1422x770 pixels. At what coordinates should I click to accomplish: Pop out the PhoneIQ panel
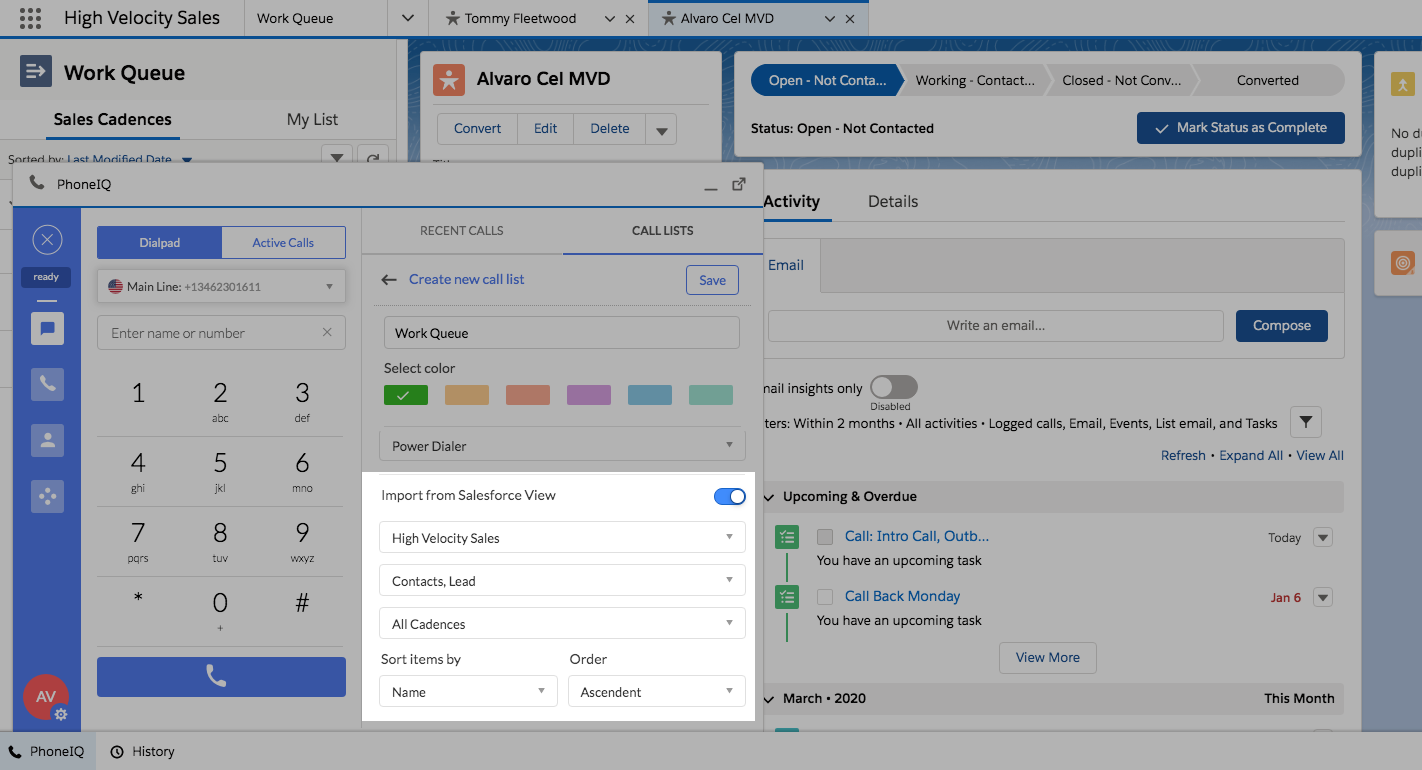pyautogui.click(x=739, y=184)
